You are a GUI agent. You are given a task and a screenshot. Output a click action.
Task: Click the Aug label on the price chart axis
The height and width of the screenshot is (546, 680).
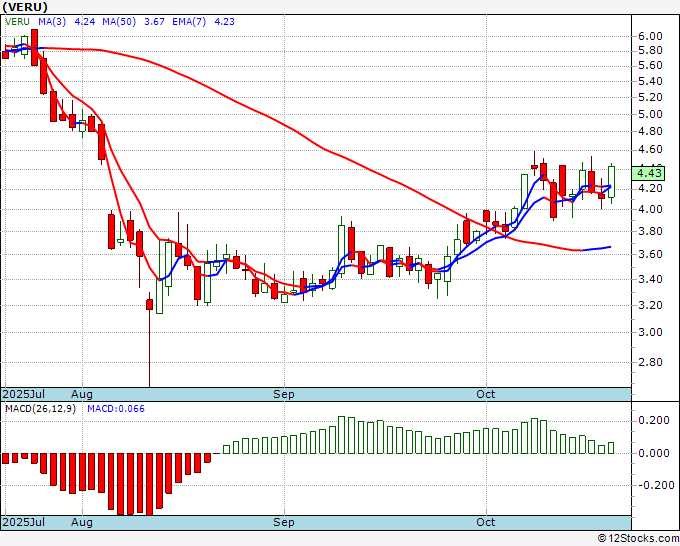click(82, 394)
